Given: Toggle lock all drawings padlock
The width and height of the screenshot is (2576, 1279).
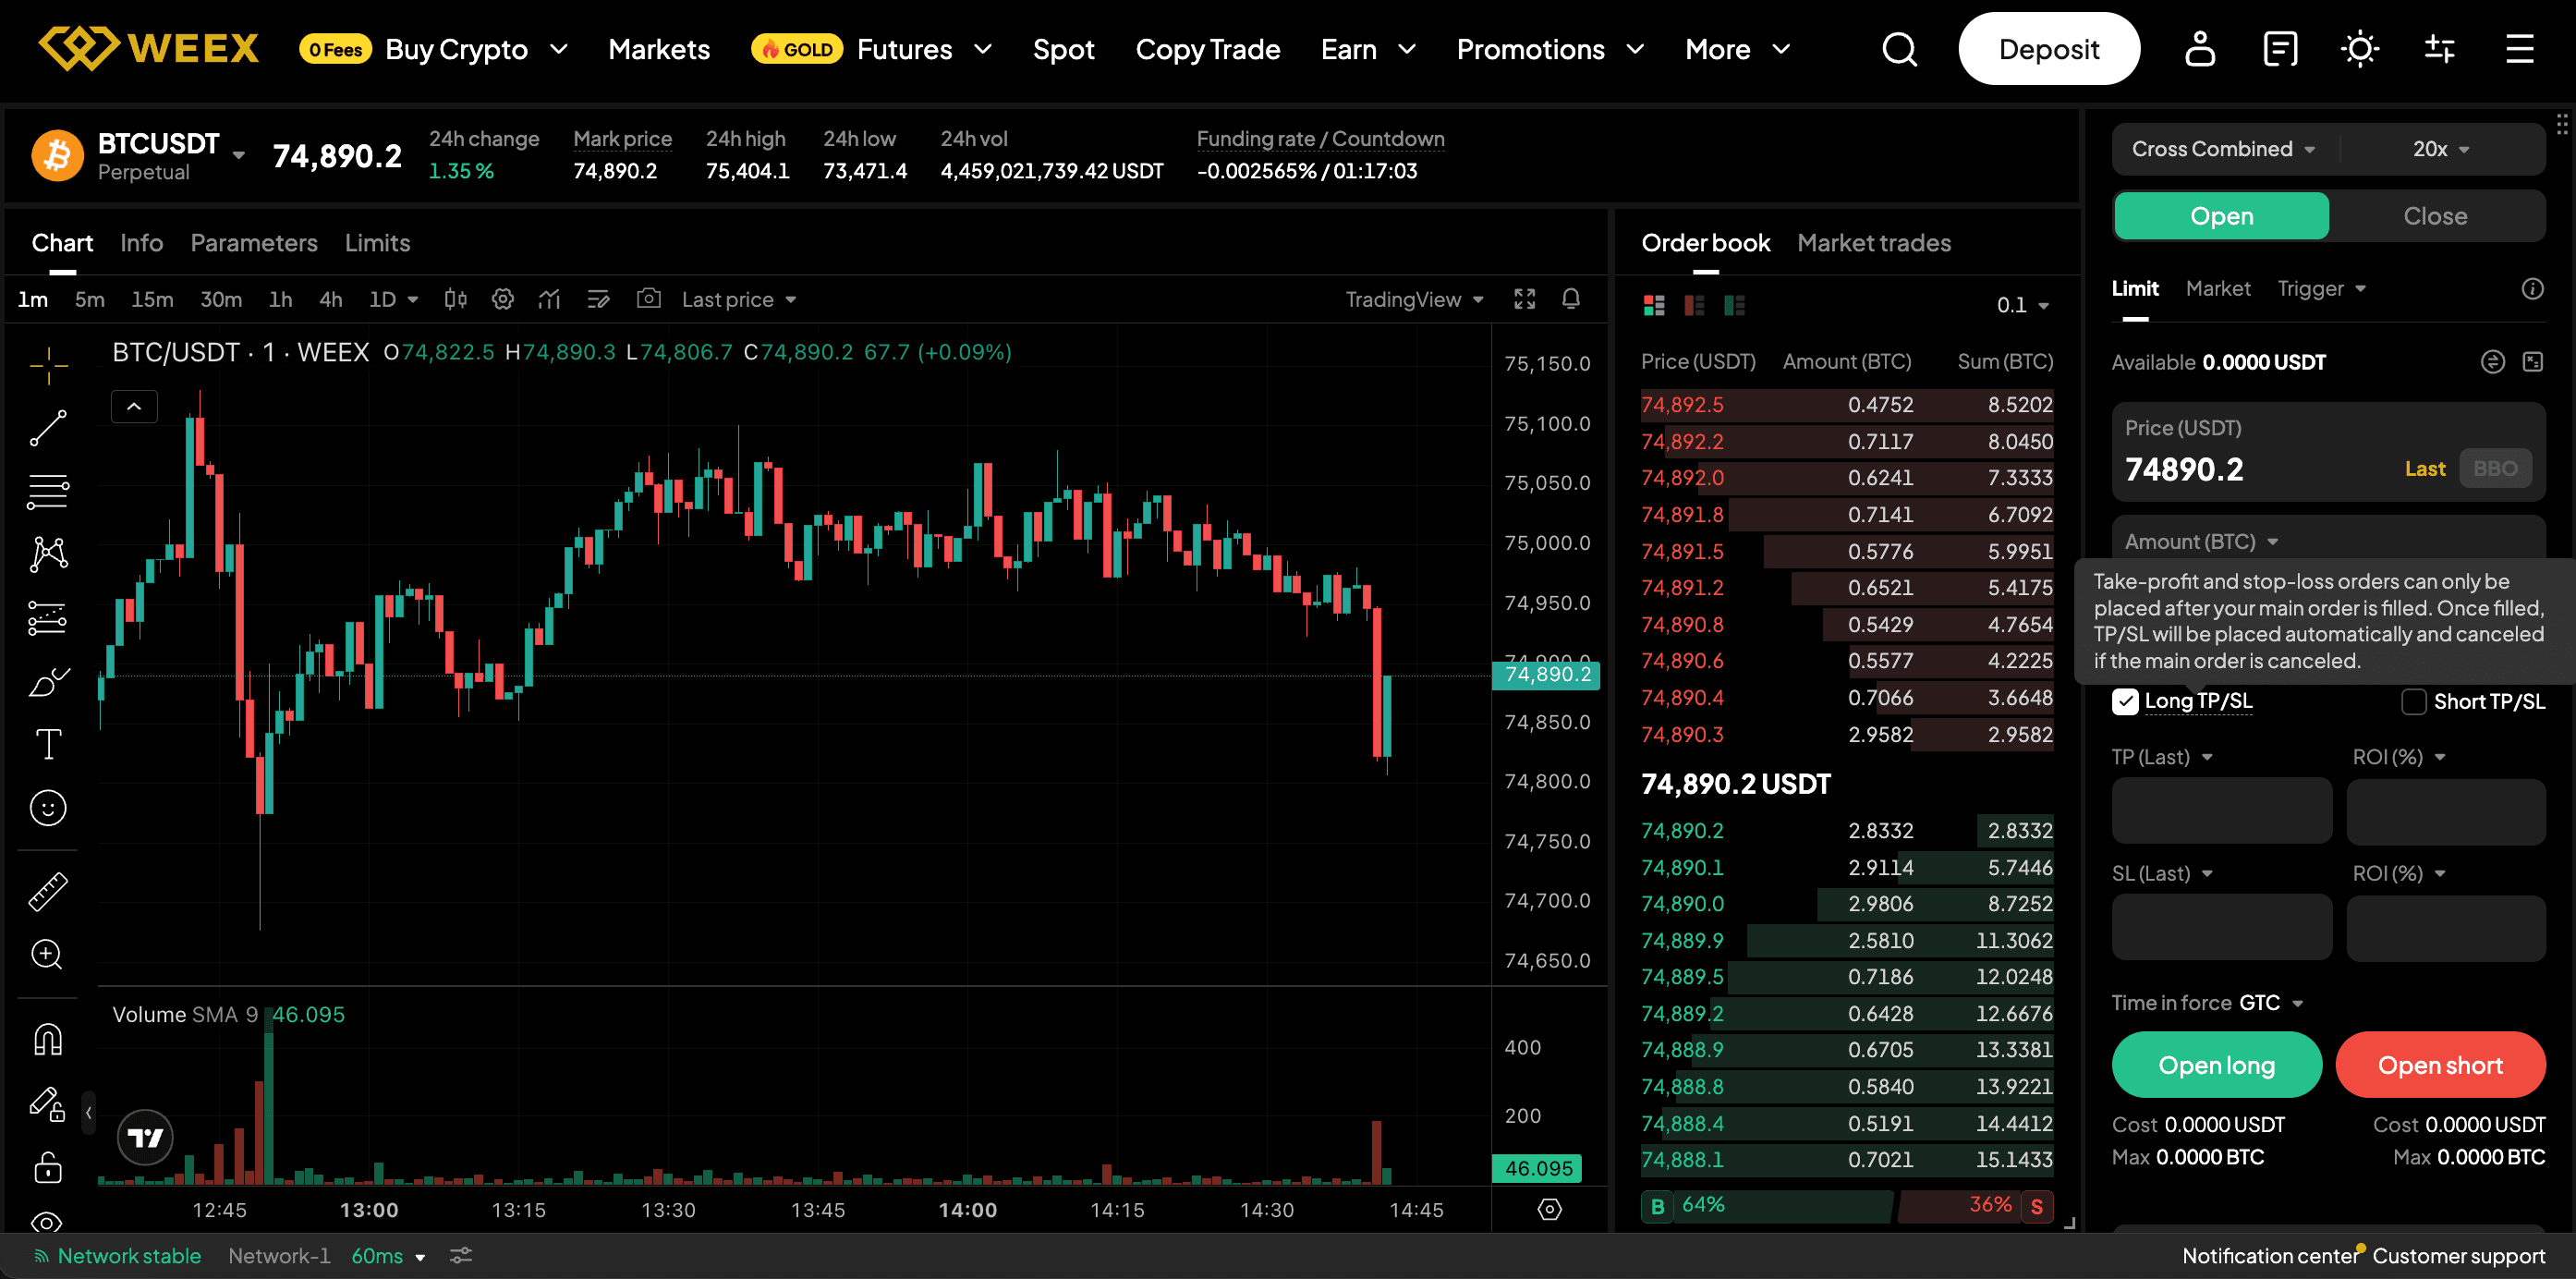Looking at the screenshot, I should coord(48,1167).
